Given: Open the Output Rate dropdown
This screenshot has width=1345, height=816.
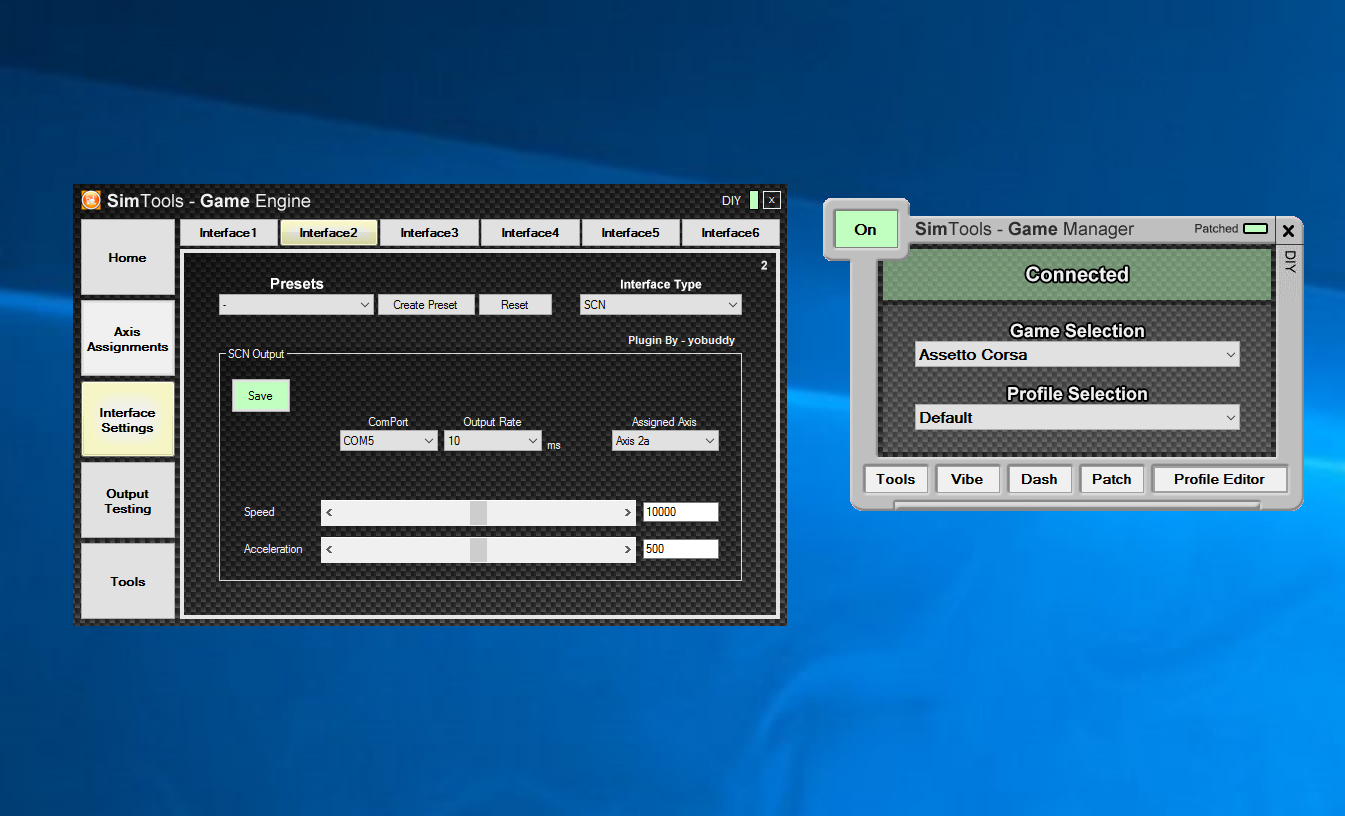Looking at the screenshot, I should pyautogui.click(x=493, y=440).
